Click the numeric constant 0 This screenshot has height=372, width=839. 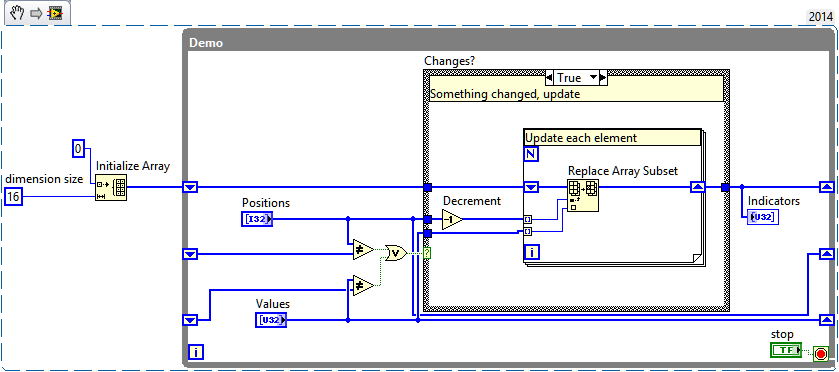click(x=79, y=148)
